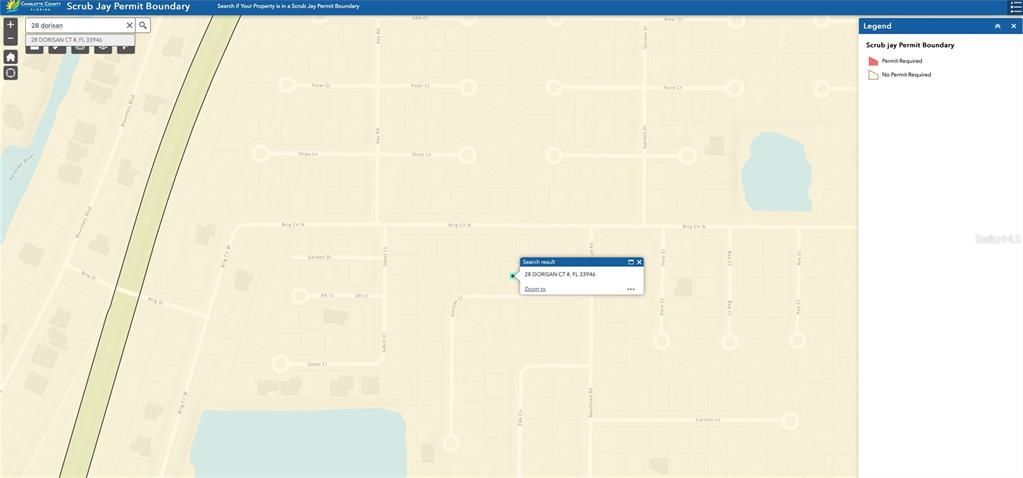Open the menu list icon in header

[x=1015, y=7]
